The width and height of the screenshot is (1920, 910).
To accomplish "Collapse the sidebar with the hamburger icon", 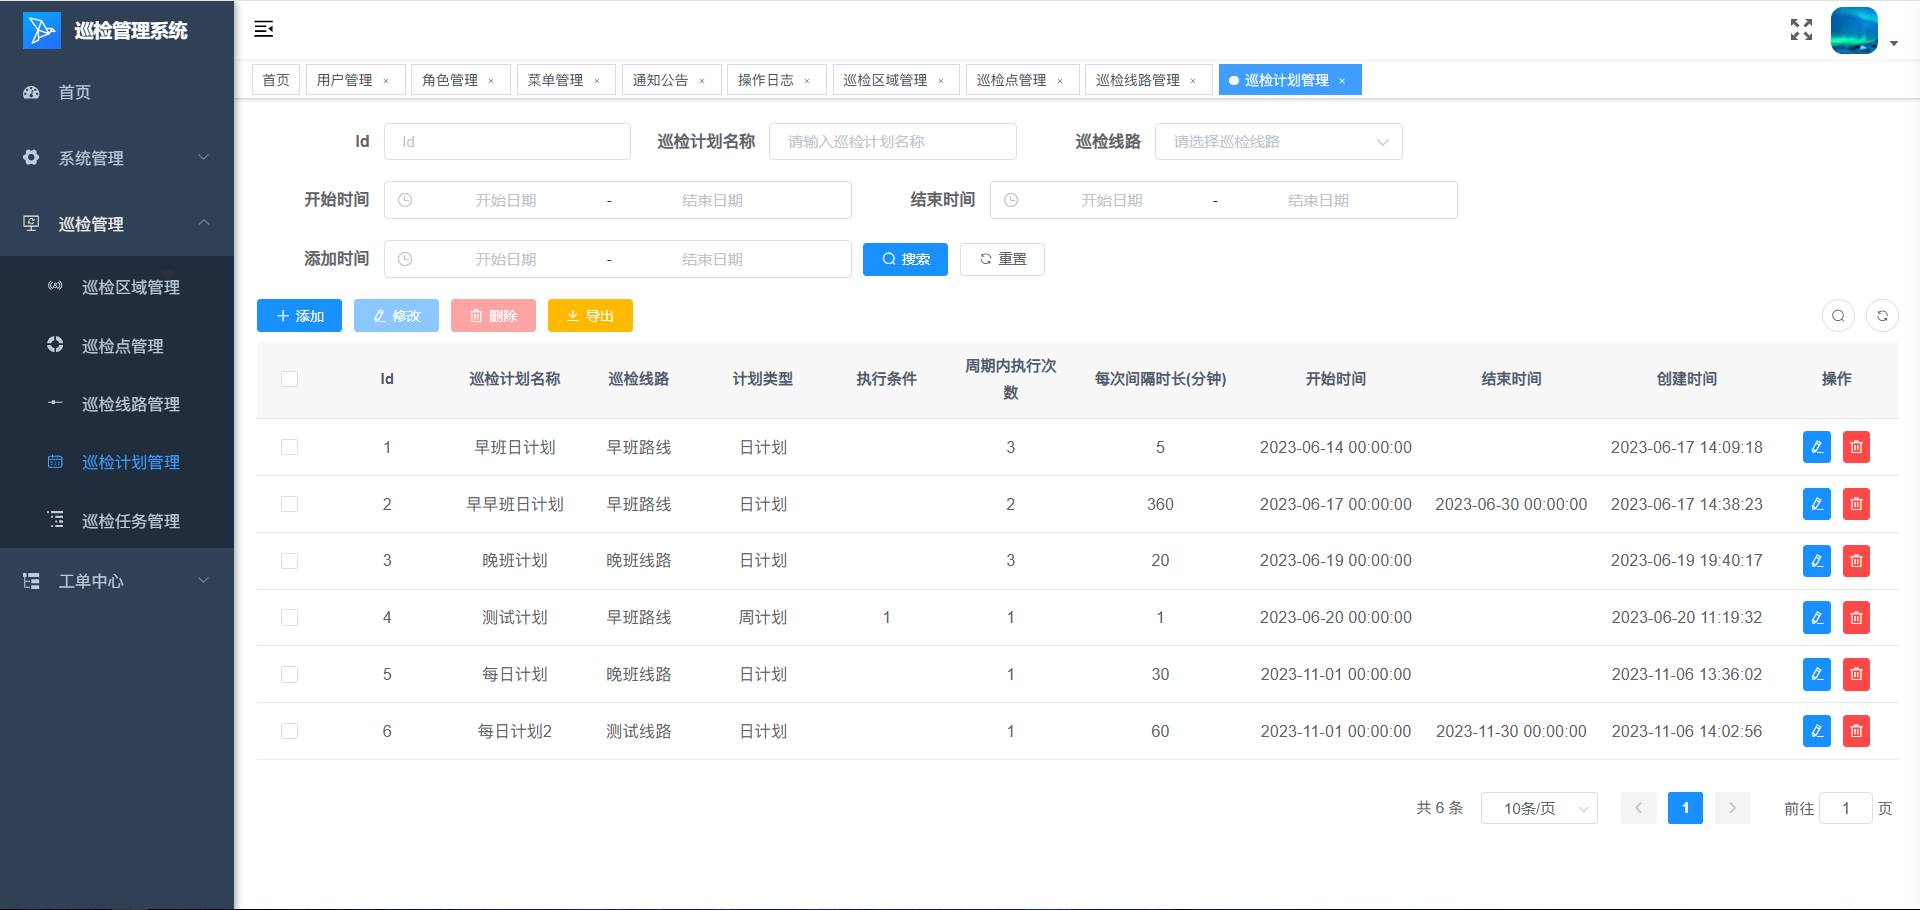I will [x=264, y=29].
